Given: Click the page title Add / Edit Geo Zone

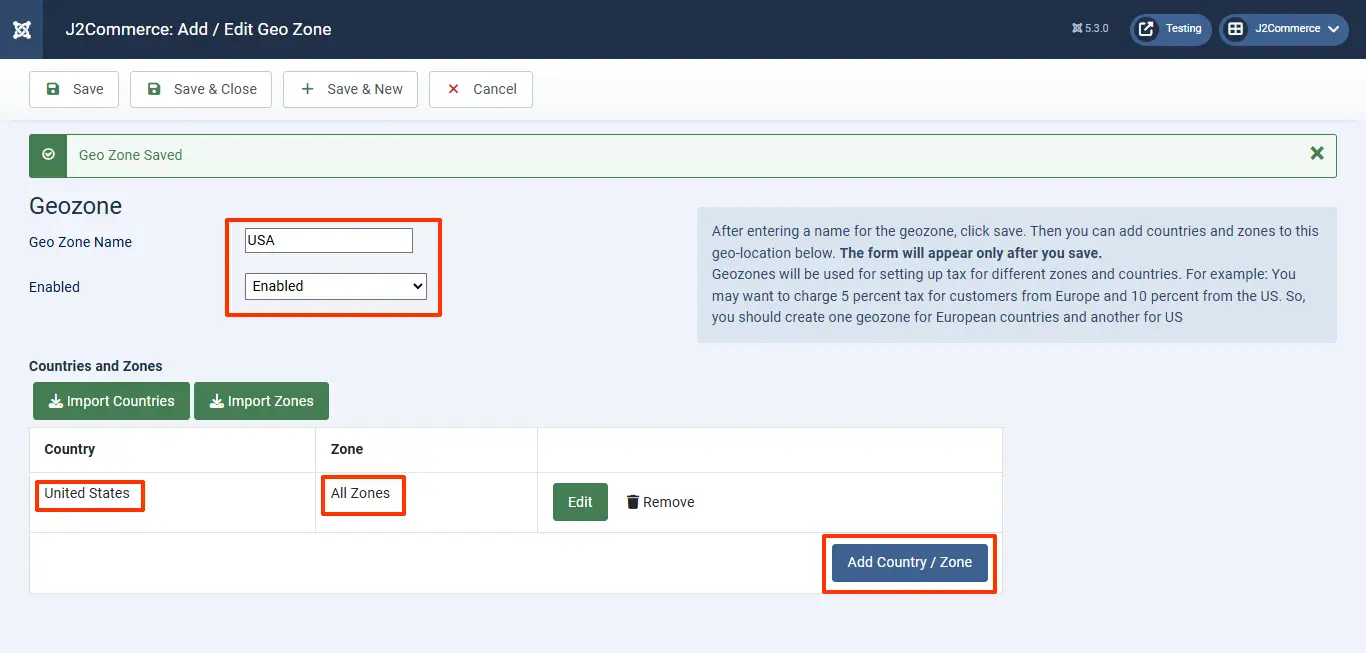Looking at the screenshot, I should pos(198,29).
